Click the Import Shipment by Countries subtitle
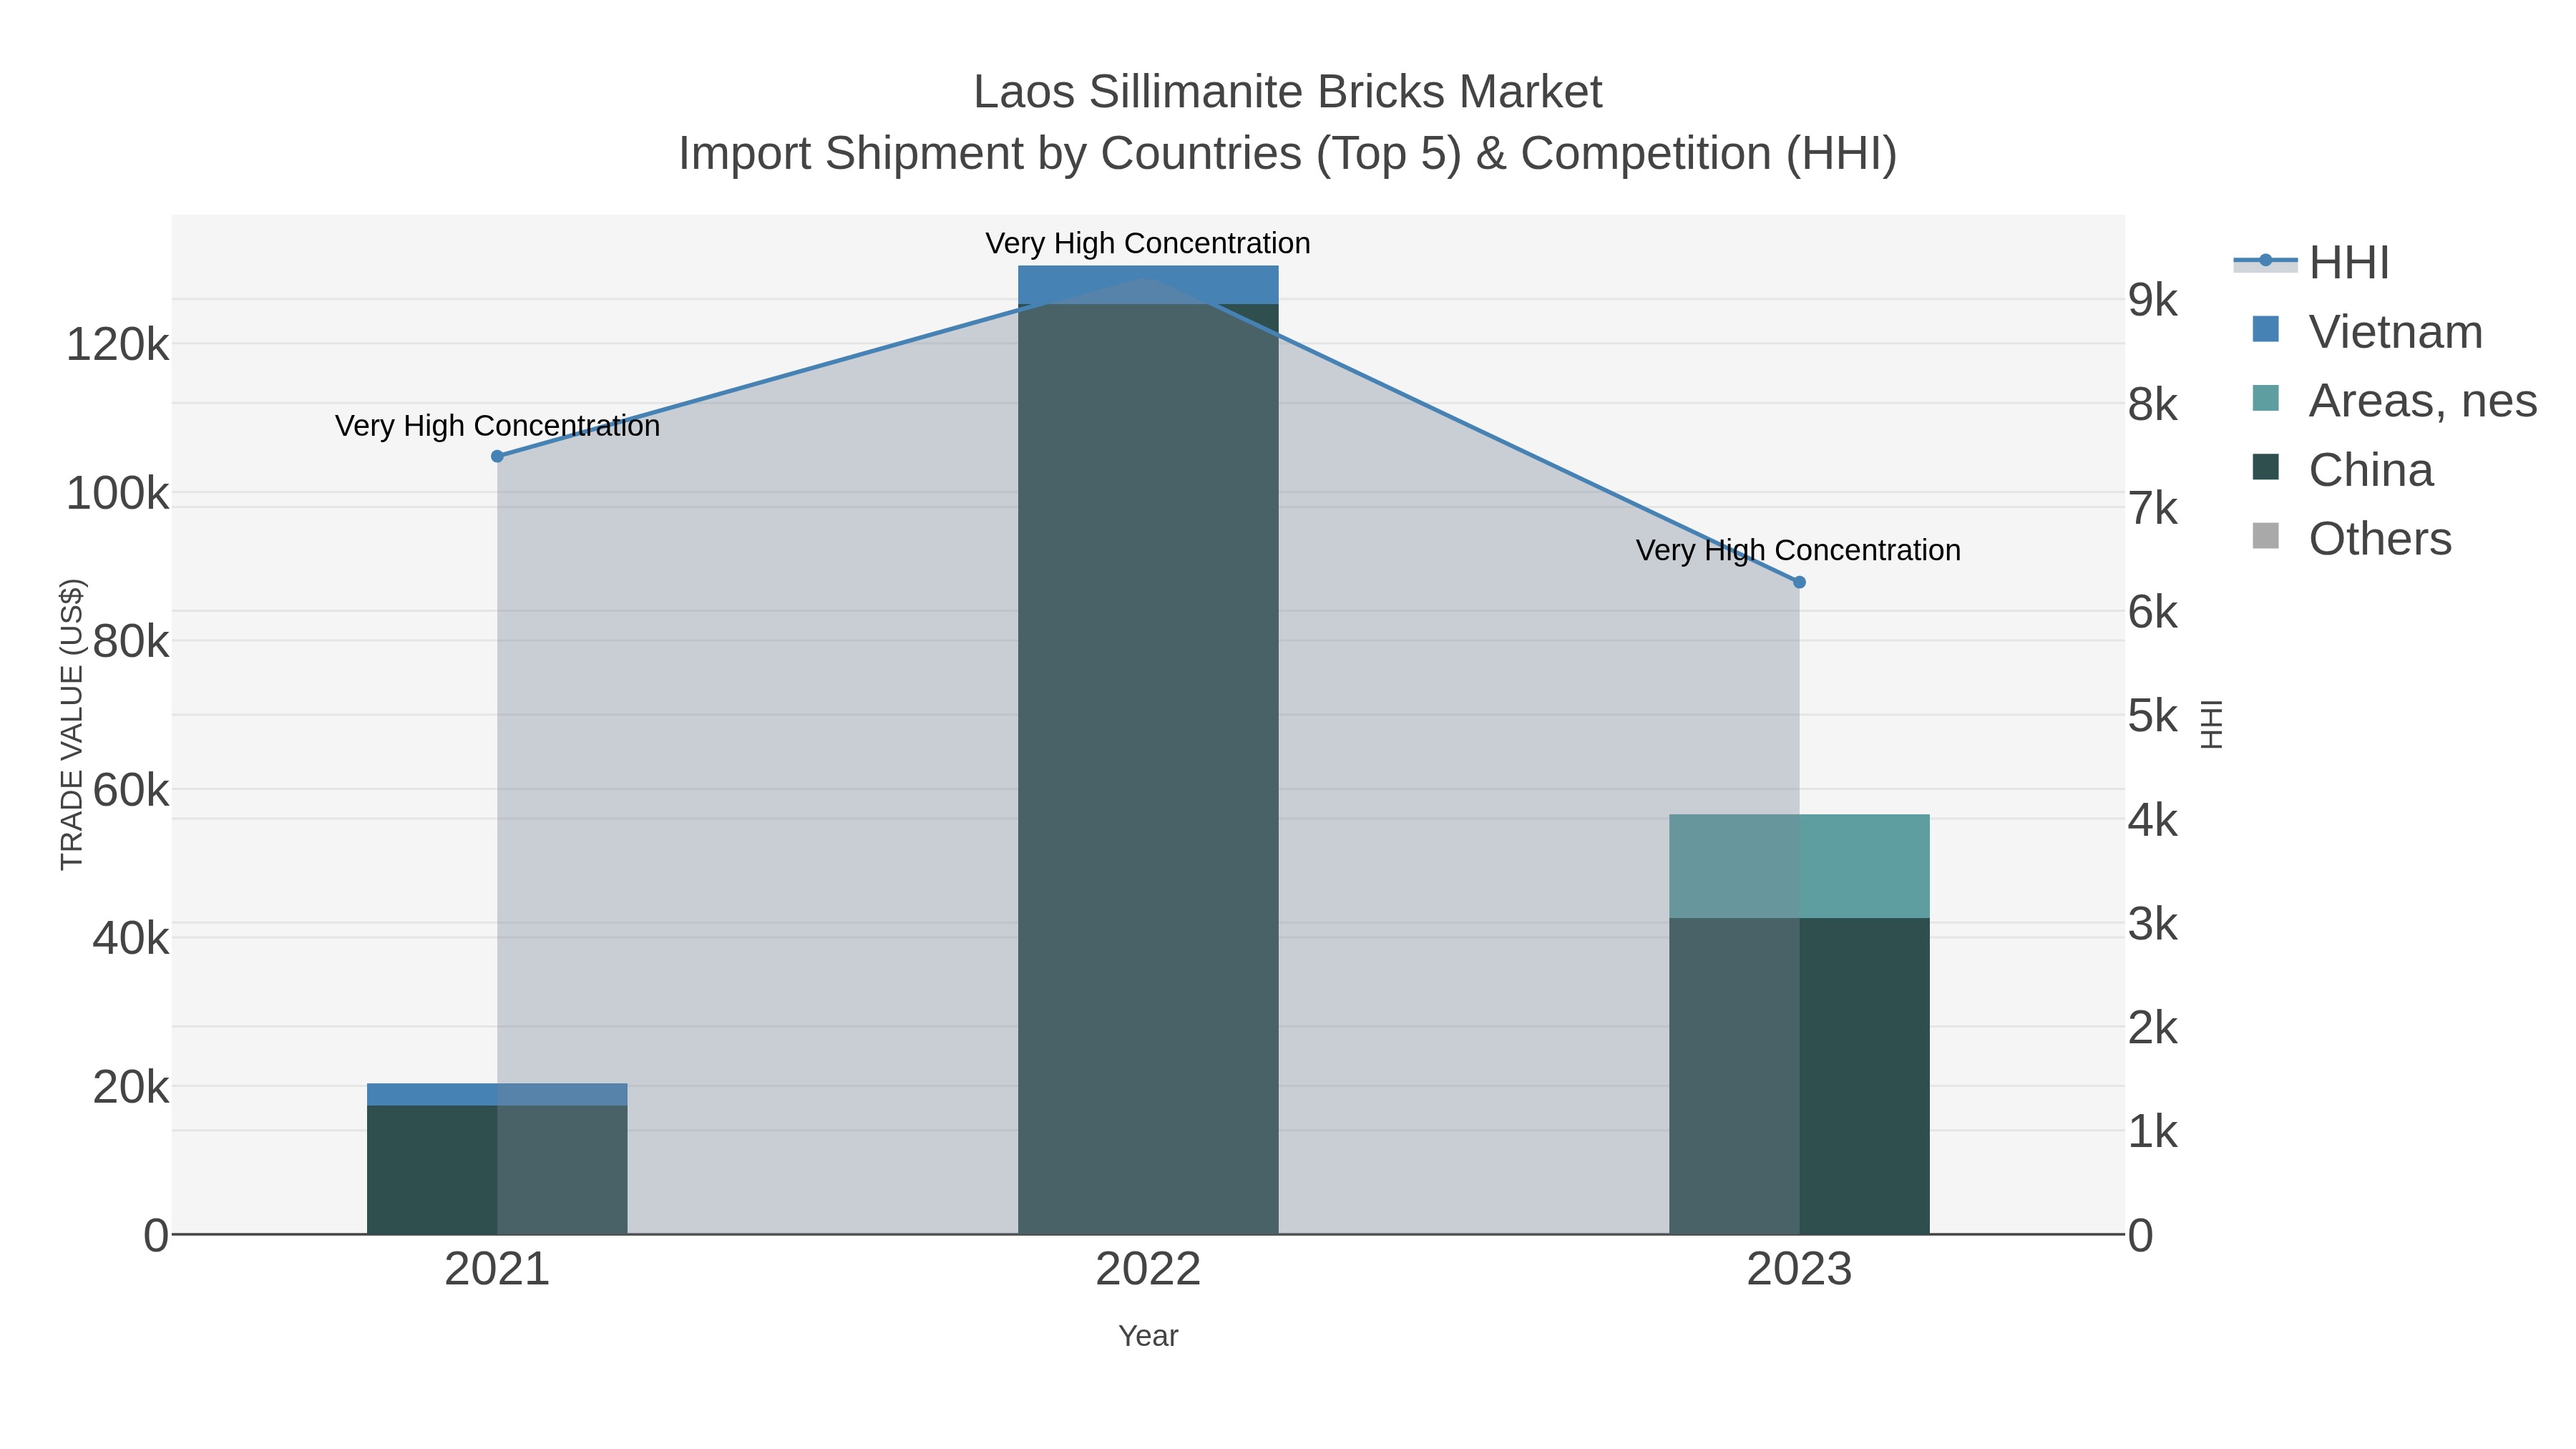 click(x=1288, y=154)
